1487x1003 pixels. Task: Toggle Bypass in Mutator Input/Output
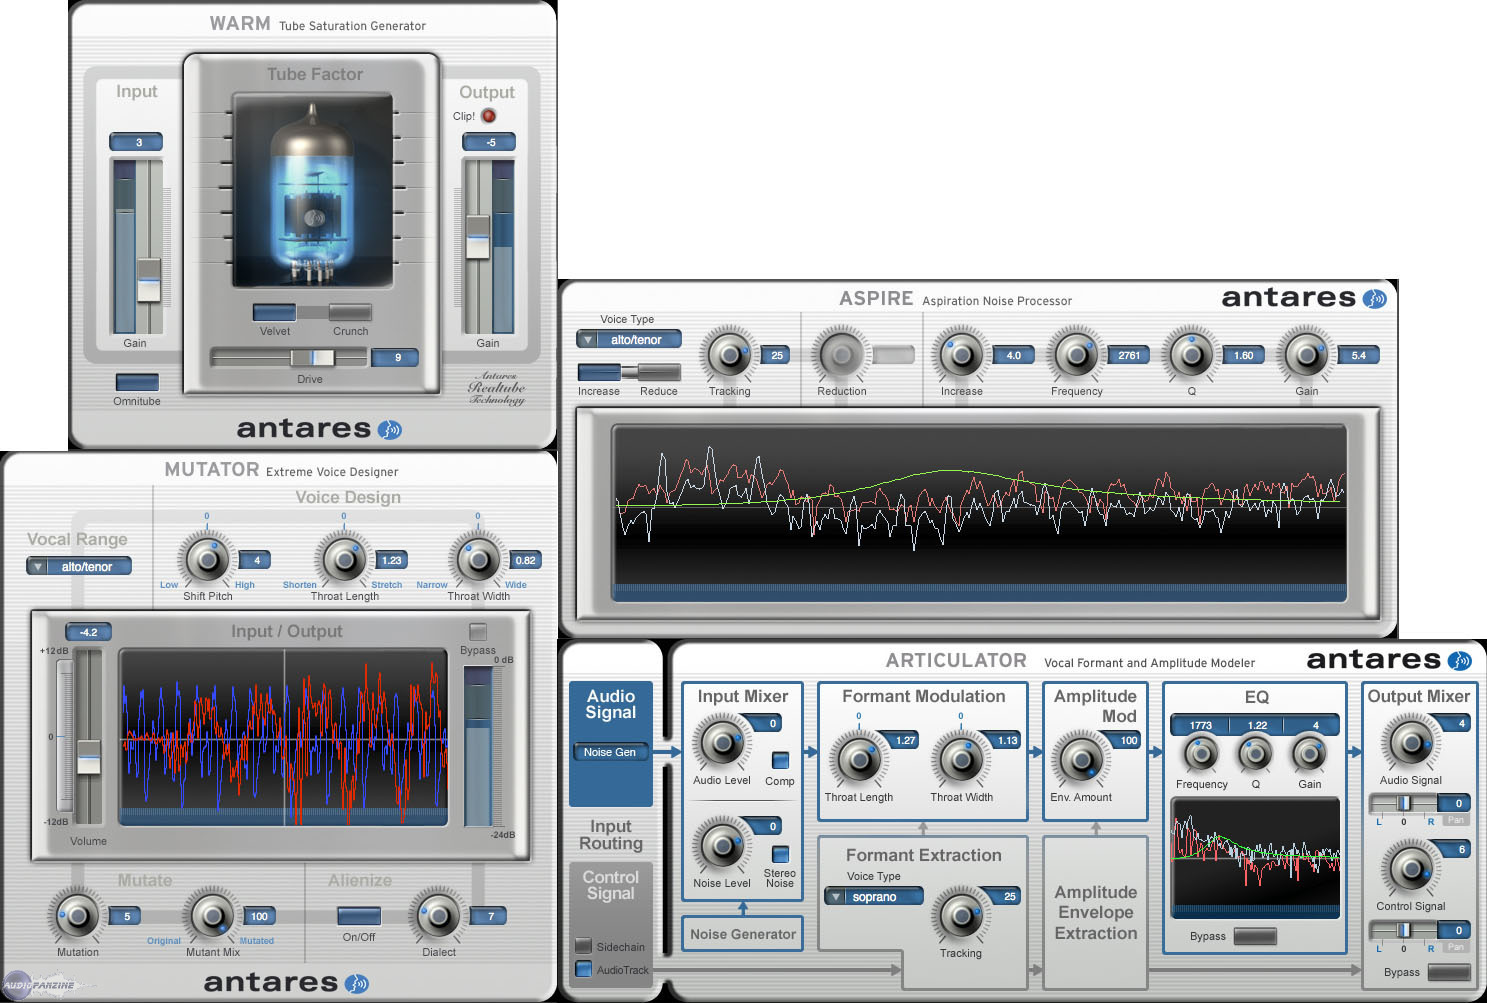[478, 632]
